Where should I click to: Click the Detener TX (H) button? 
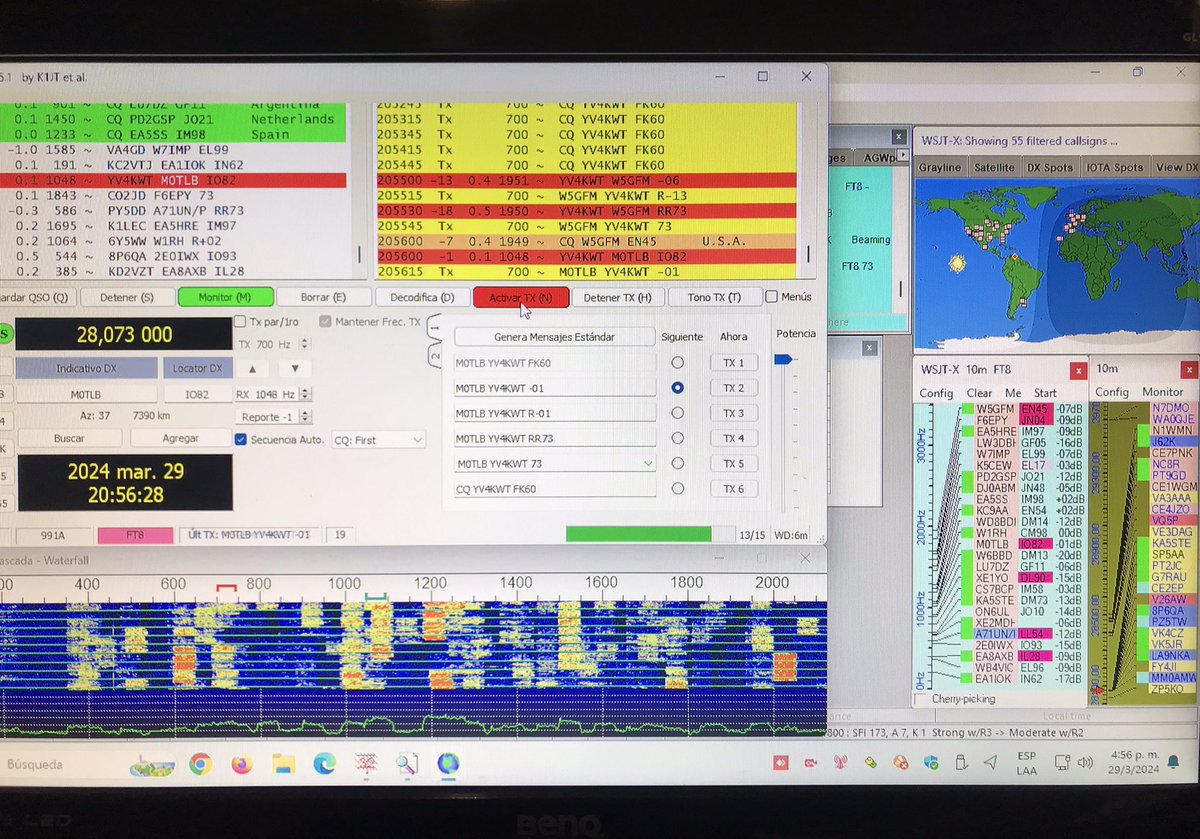point(617,297)
